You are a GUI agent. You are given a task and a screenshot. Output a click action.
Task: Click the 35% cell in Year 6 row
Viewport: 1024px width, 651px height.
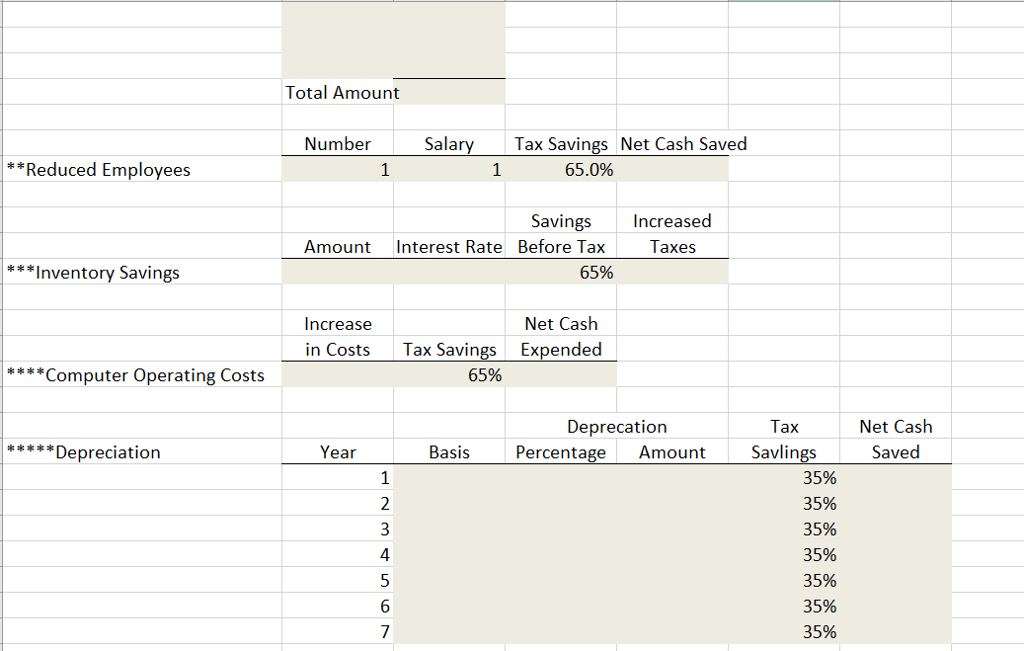[x=784, y=606]
